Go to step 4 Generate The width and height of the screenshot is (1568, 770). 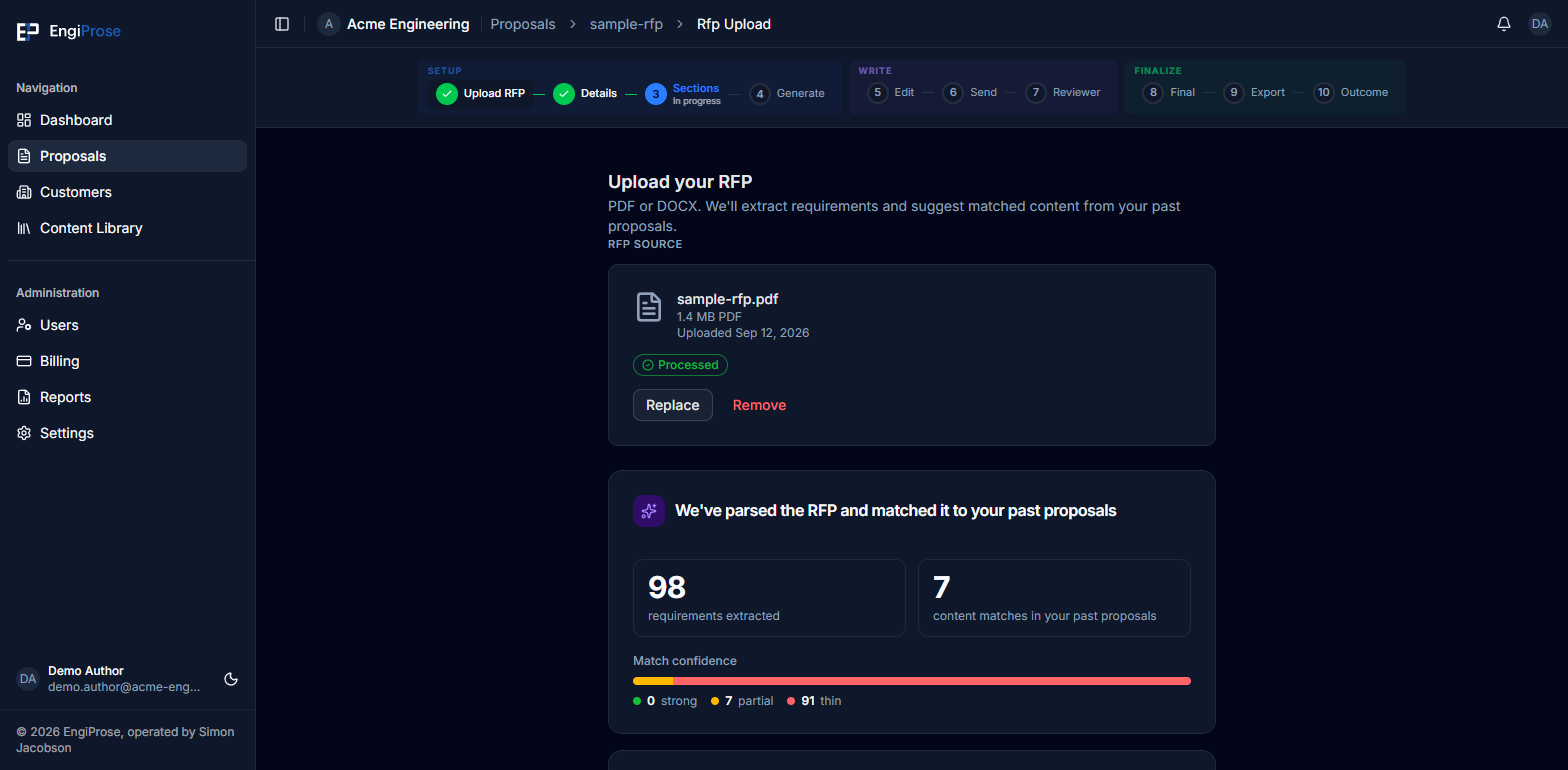788,94
